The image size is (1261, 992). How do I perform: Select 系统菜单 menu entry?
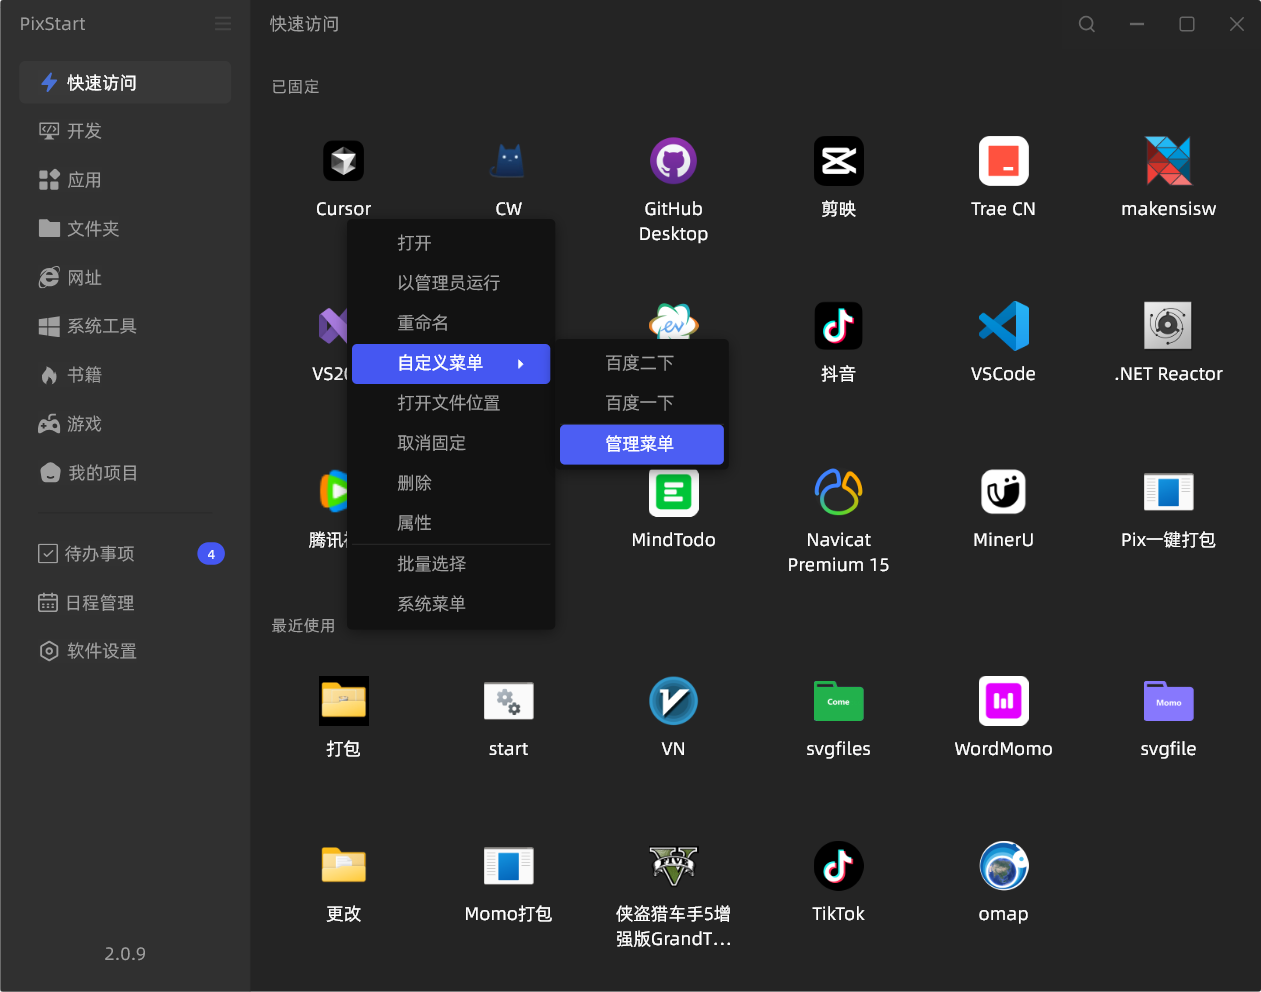[x=451, y=604]
